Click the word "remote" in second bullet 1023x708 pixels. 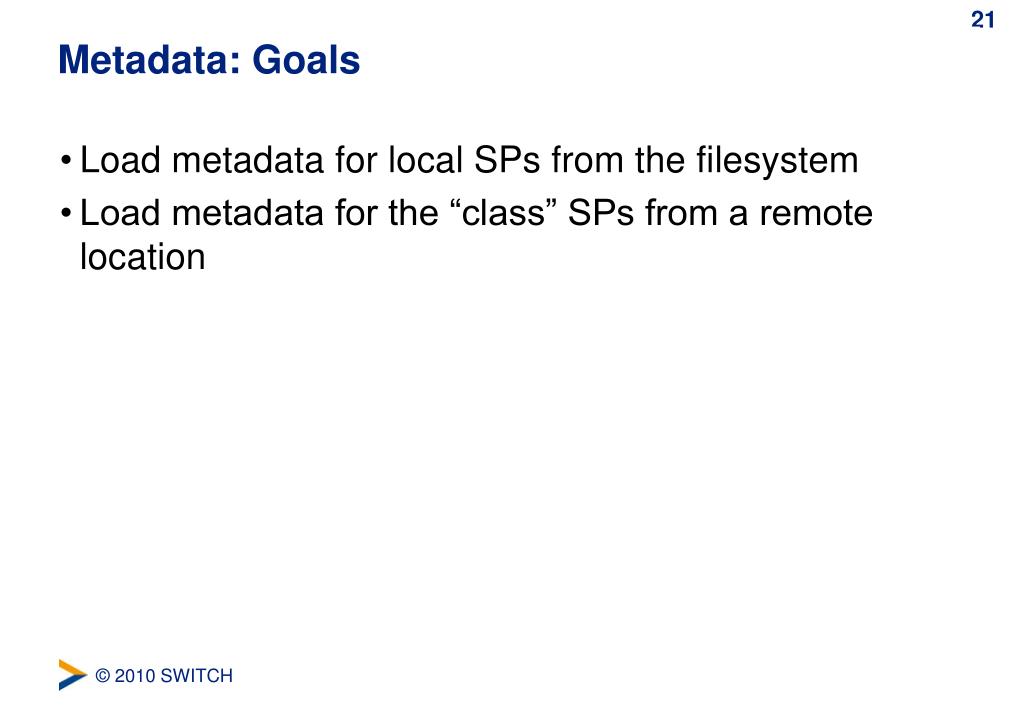pyautogui.click(x=816, y=213)
